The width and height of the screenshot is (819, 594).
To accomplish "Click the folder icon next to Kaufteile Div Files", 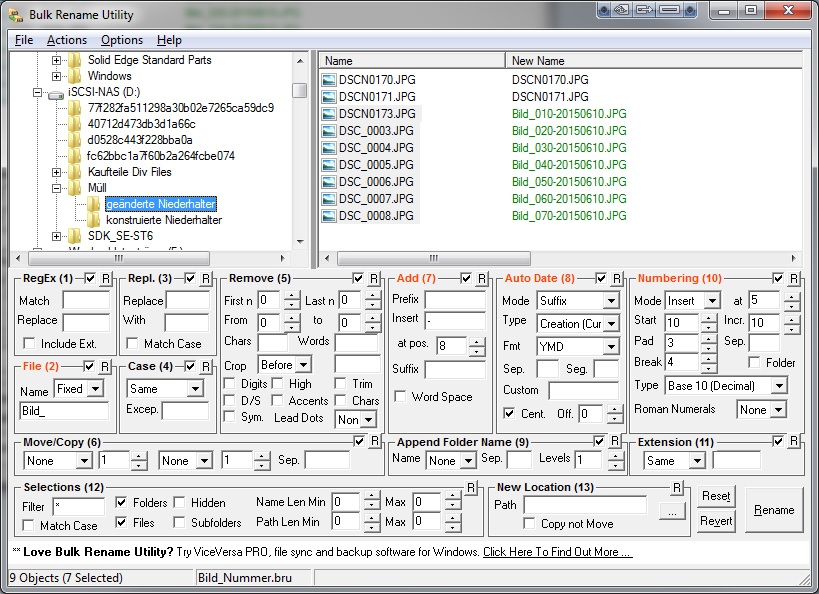I will pyautogui.click(x=75, y=172).
